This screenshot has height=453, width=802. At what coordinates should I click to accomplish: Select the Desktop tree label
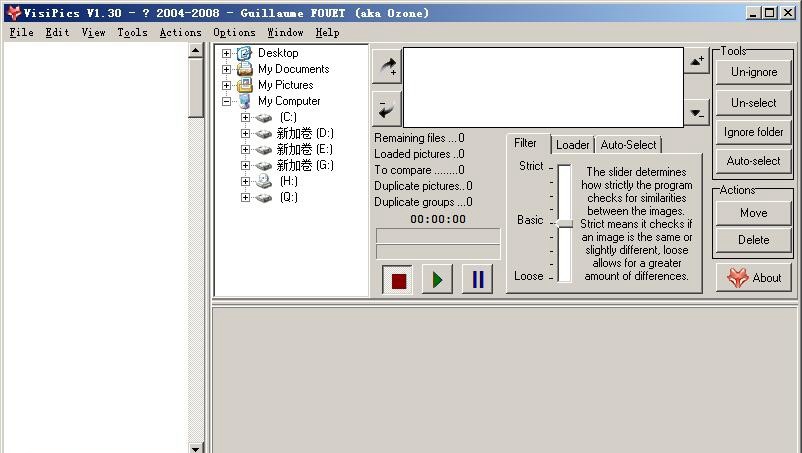click(x=278, y=53)
